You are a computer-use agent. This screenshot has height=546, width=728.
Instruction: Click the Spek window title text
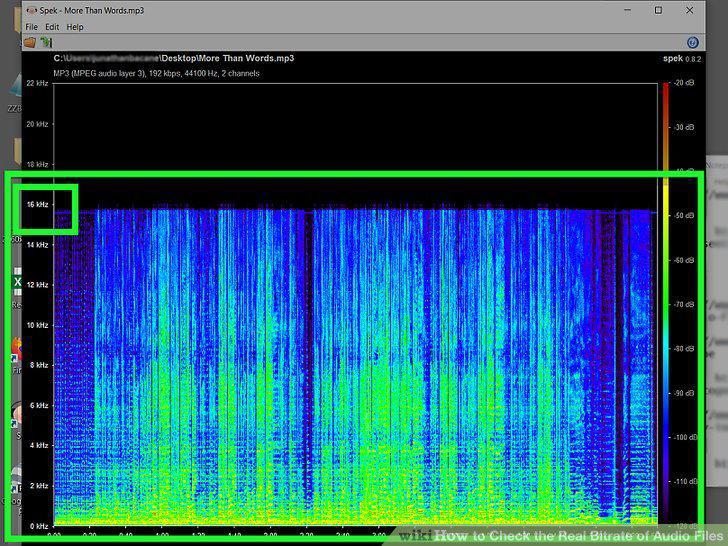[x=92, y=10]
